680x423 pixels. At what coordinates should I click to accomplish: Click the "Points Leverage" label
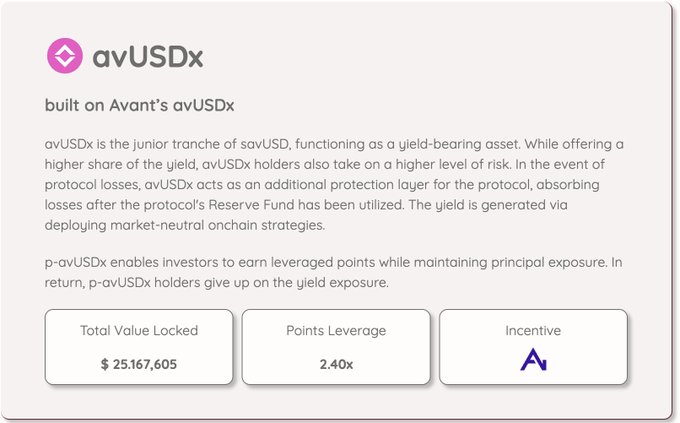click(x=336, y=331)
